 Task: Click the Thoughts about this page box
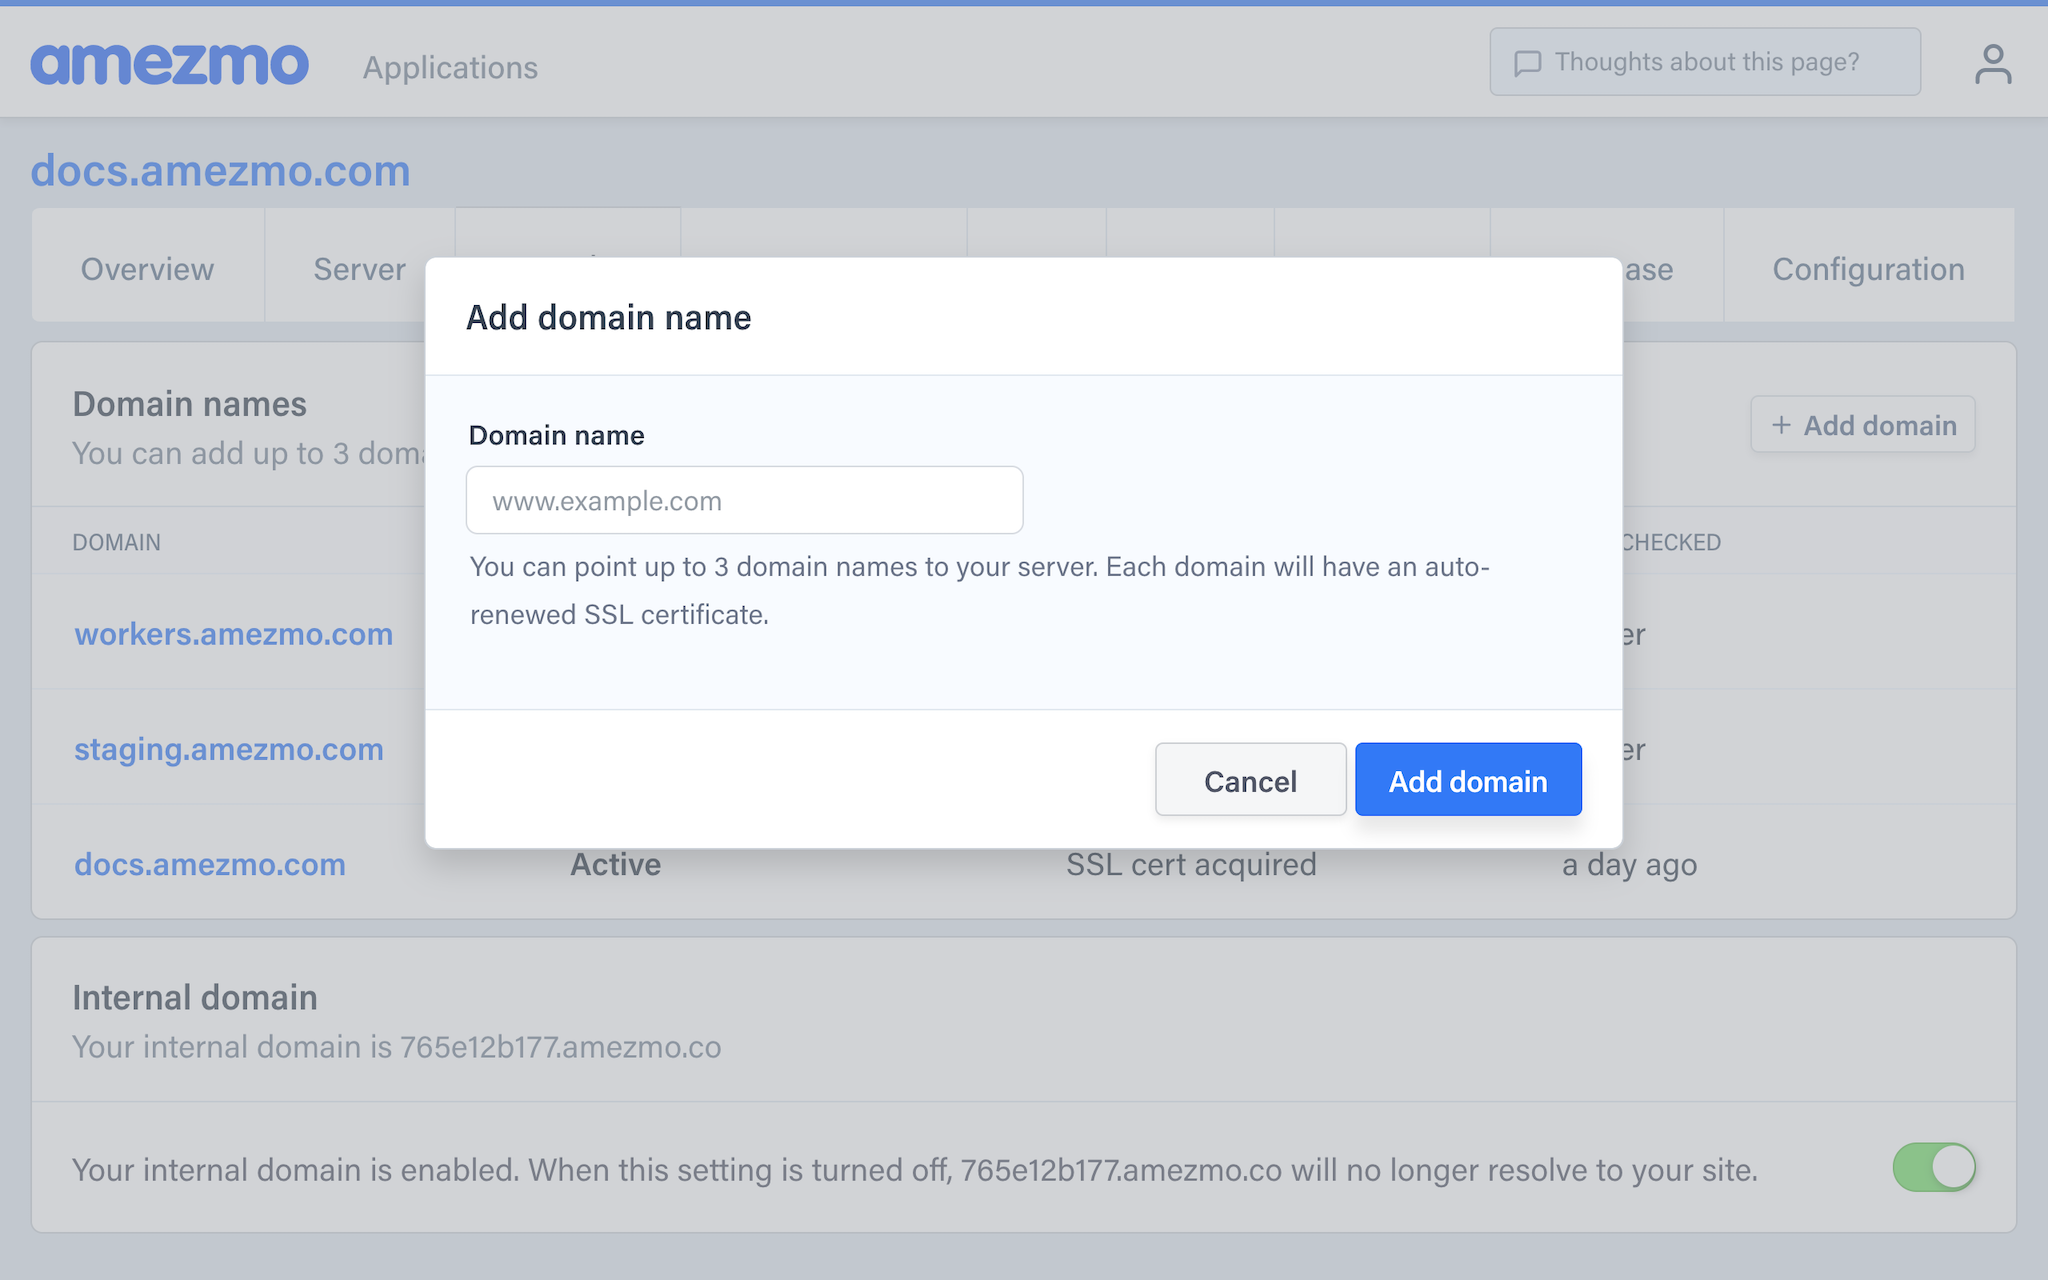click(x=1704, y=62)
